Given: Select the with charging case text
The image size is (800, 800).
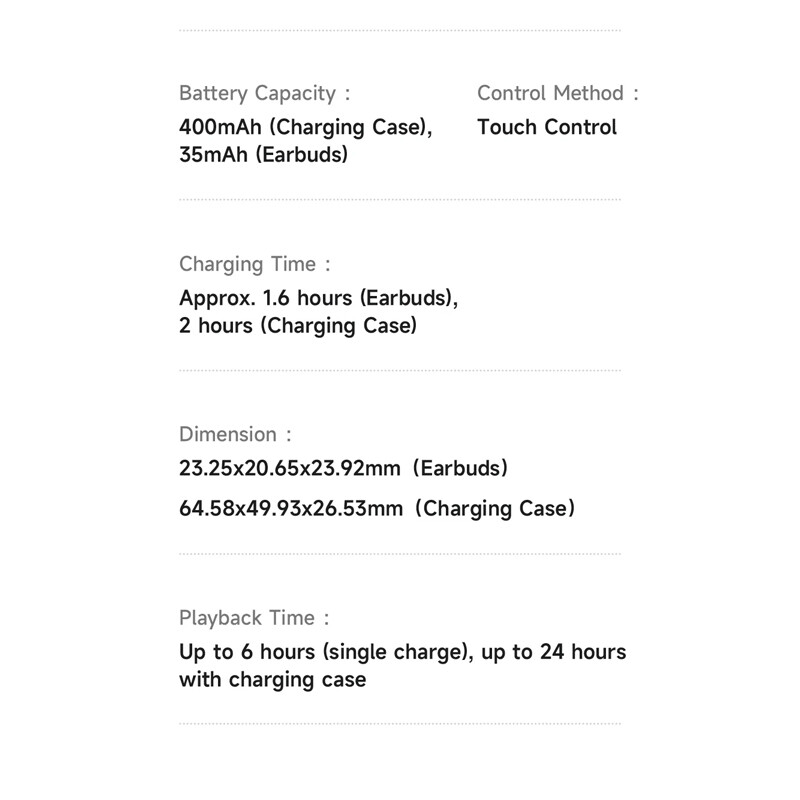Looking at the screenshot, I should [x=272, y=680].
